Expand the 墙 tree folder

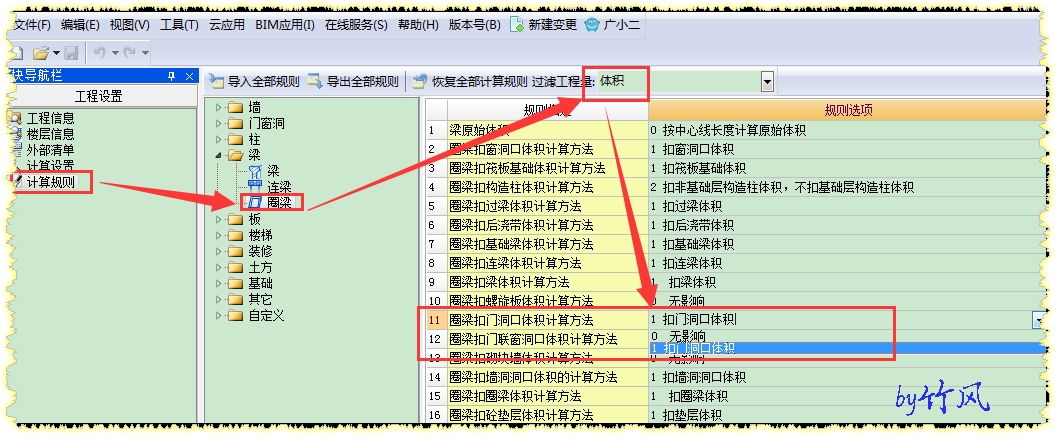pyautogui.click(x=218, y=107)
